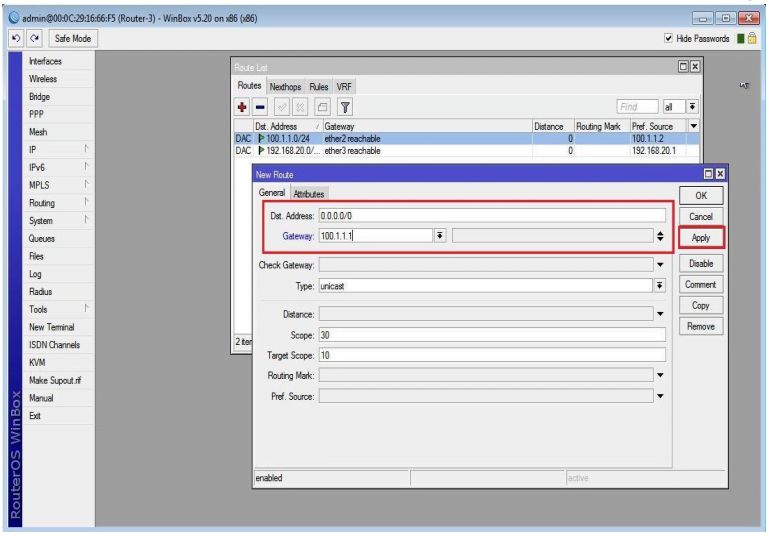Image resolution: width=770 pixels, height=536 pixels.
Task: Click the blue minus remove route icon
Action: click(x=260, y=106)
